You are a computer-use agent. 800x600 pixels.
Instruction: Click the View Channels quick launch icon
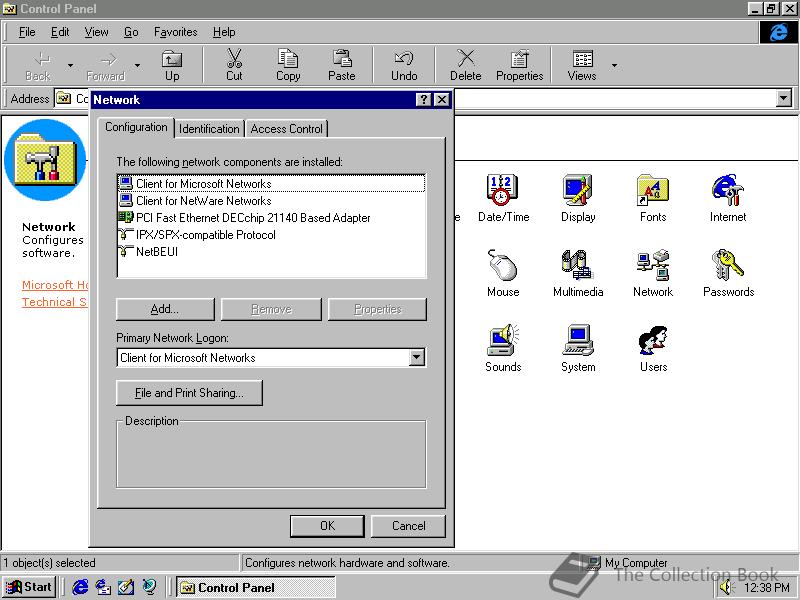point(149,587)
